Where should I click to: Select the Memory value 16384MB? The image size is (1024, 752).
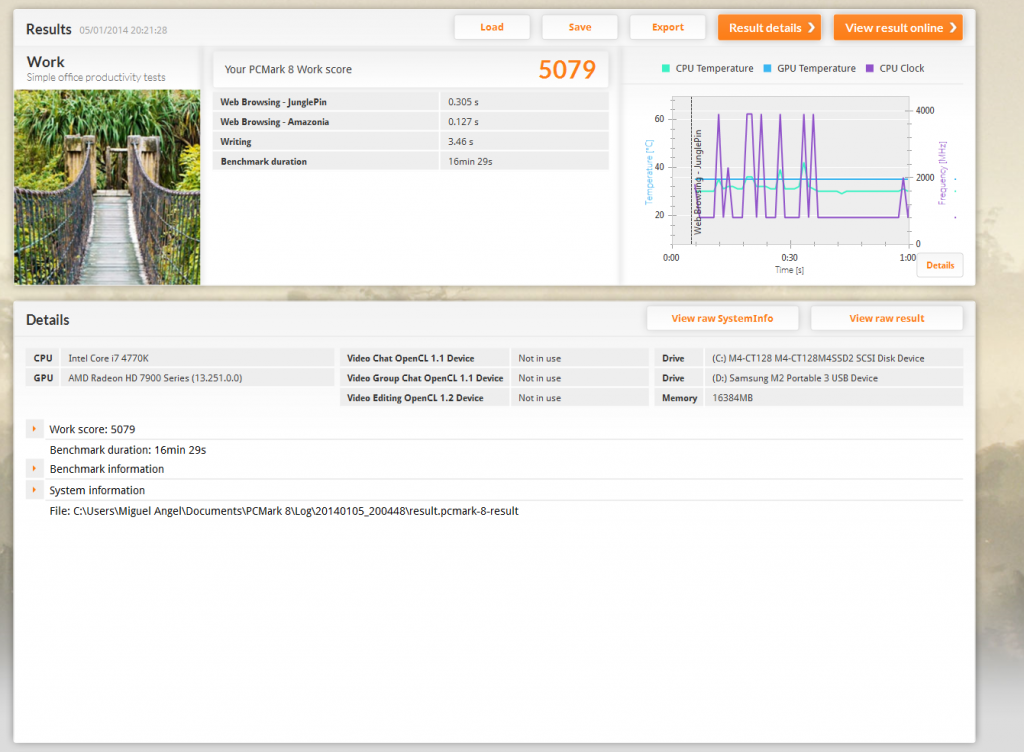click(732, 398)
